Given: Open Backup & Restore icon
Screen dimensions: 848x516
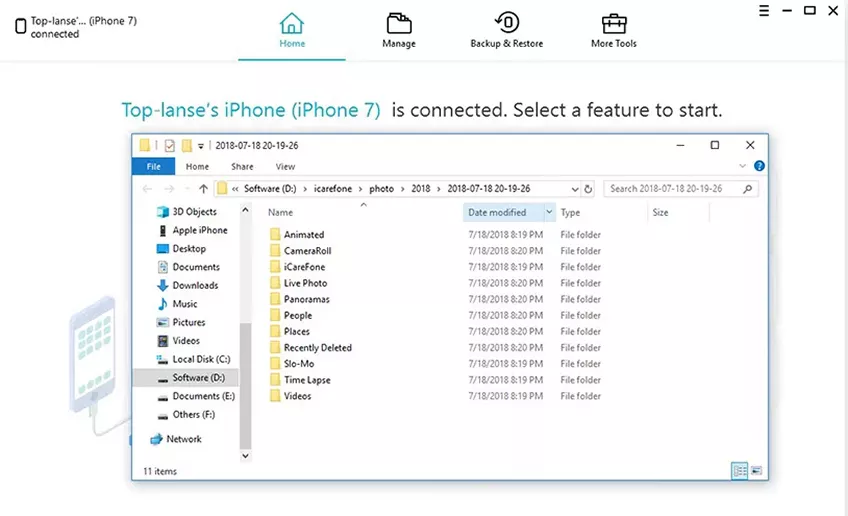Looking at the screenshot, I should point(507,23).
